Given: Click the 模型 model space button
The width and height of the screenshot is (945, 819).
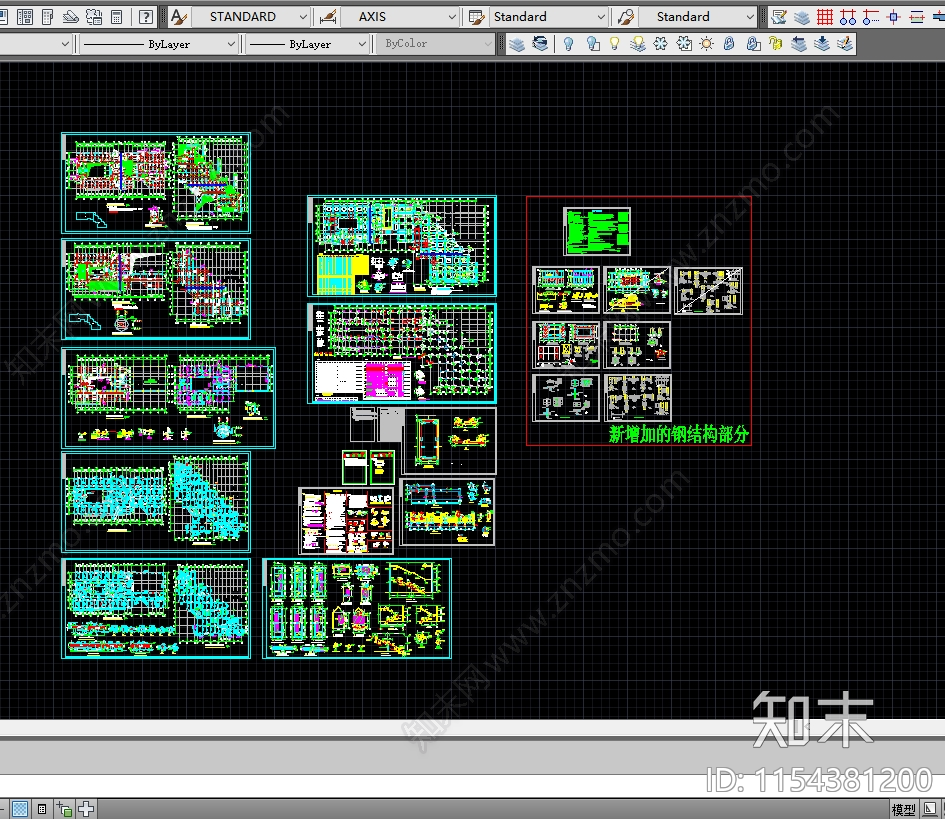Looking at the screenshot, I should 903,809.
